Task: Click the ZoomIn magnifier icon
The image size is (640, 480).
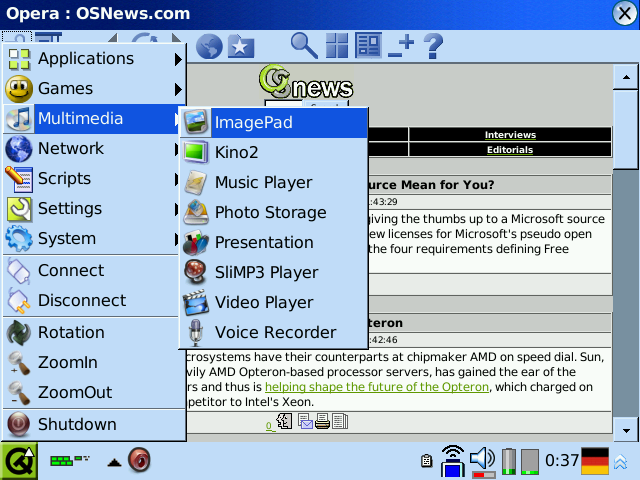Action: coord(19,363)
